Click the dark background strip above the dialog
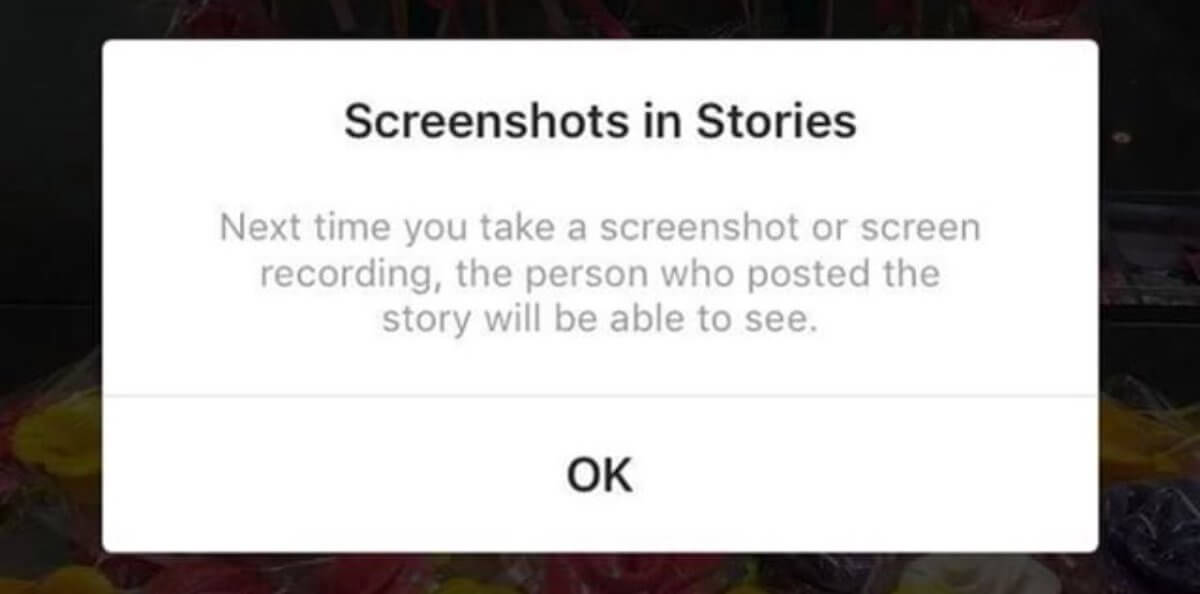This screenshot has width=1200, height=594. [x=600, y=19]
